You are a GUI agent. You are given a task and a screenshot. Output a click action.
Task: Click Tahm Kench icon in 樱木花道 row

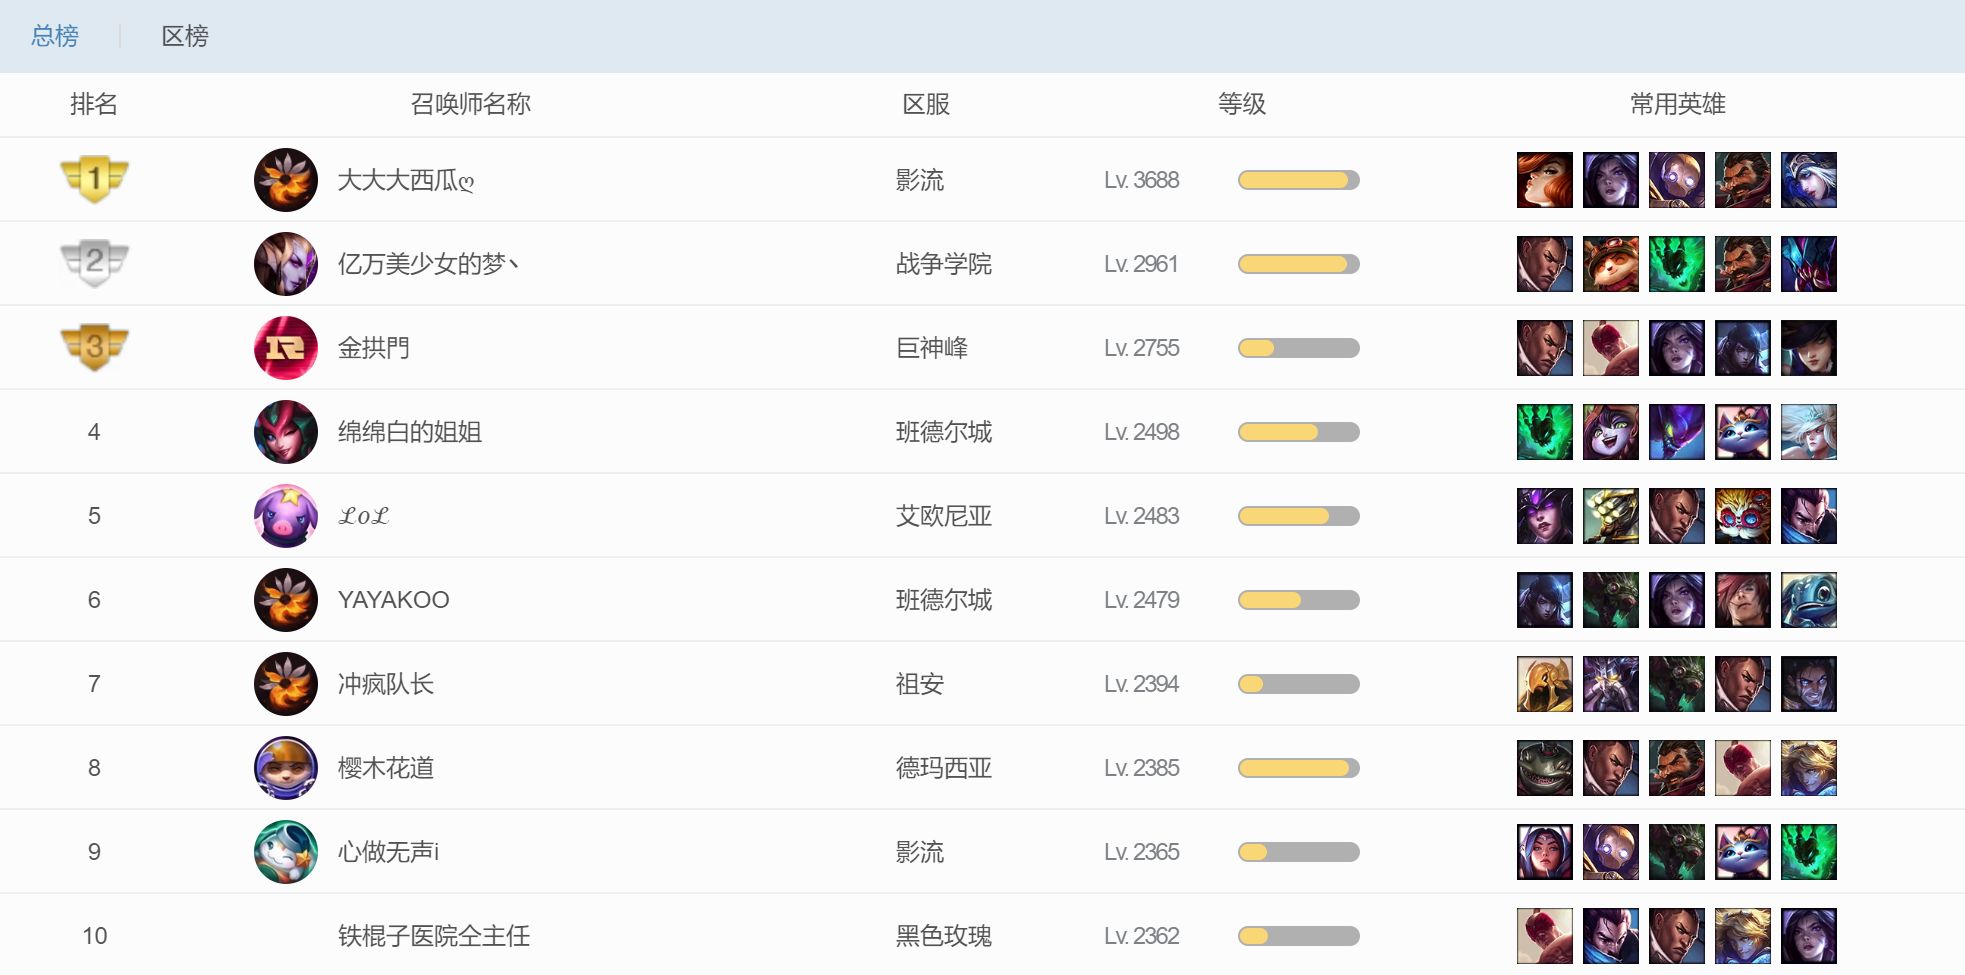coord(1544,768)
